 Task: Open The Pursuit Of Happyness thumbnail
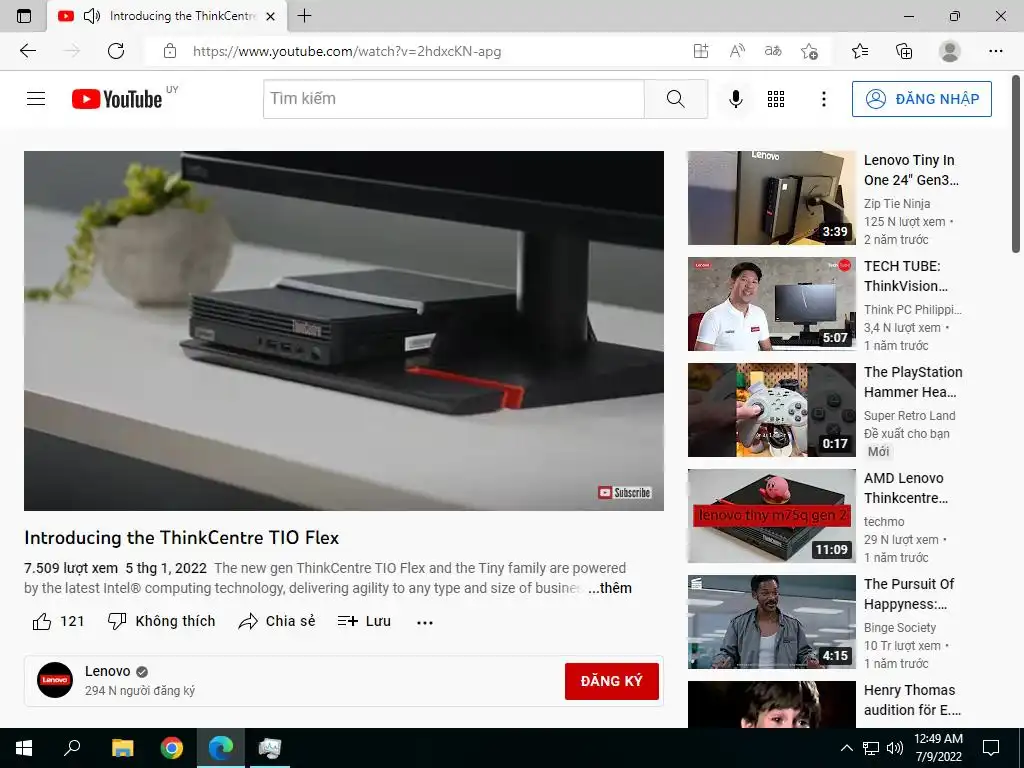pos(771,622)
